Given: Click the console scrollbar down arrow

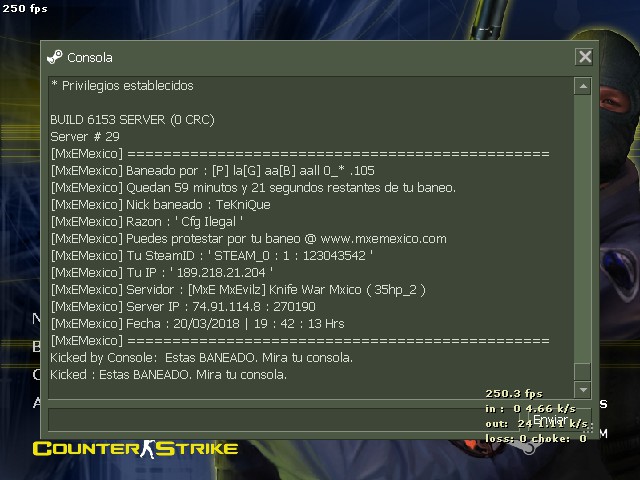Looking at the screenshot, I should pyautogui.click(x=583, y=390).
